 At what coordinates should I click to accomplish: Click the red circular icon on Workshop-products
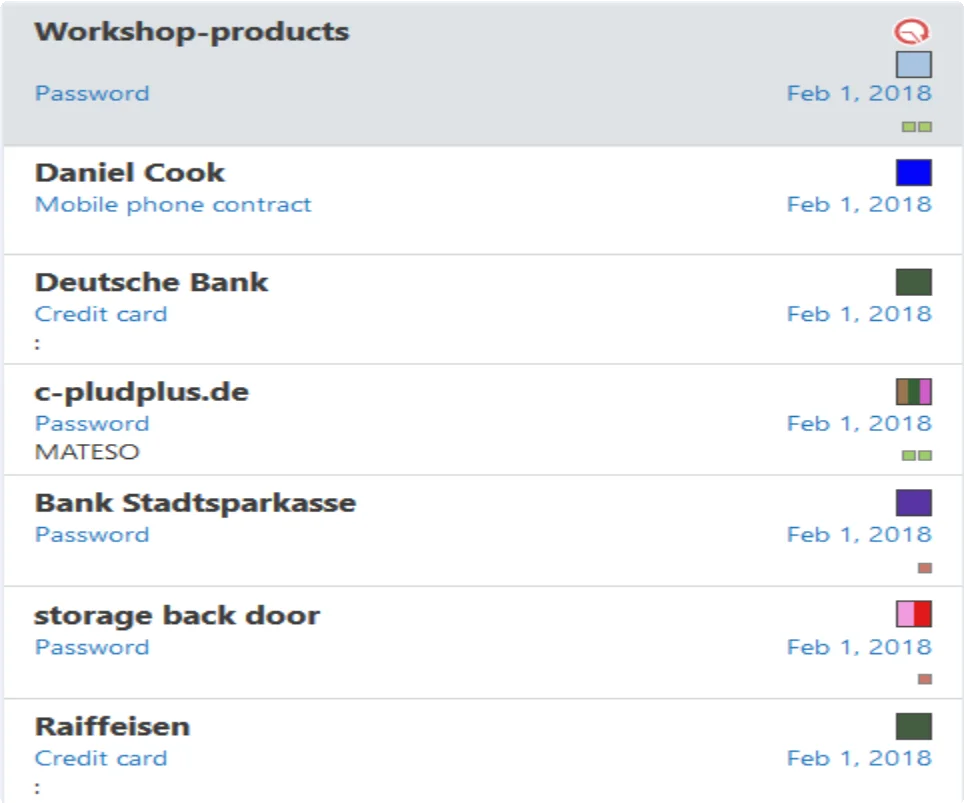[911, 31]
